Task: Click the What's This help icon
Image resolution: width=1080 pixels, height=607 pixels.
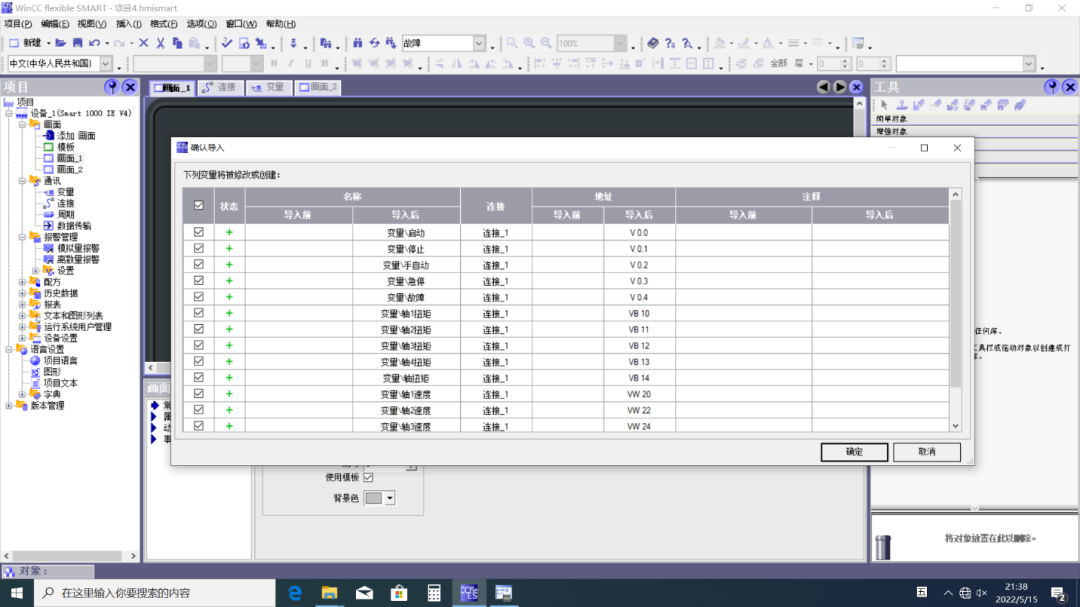Action: pos(669,43)
